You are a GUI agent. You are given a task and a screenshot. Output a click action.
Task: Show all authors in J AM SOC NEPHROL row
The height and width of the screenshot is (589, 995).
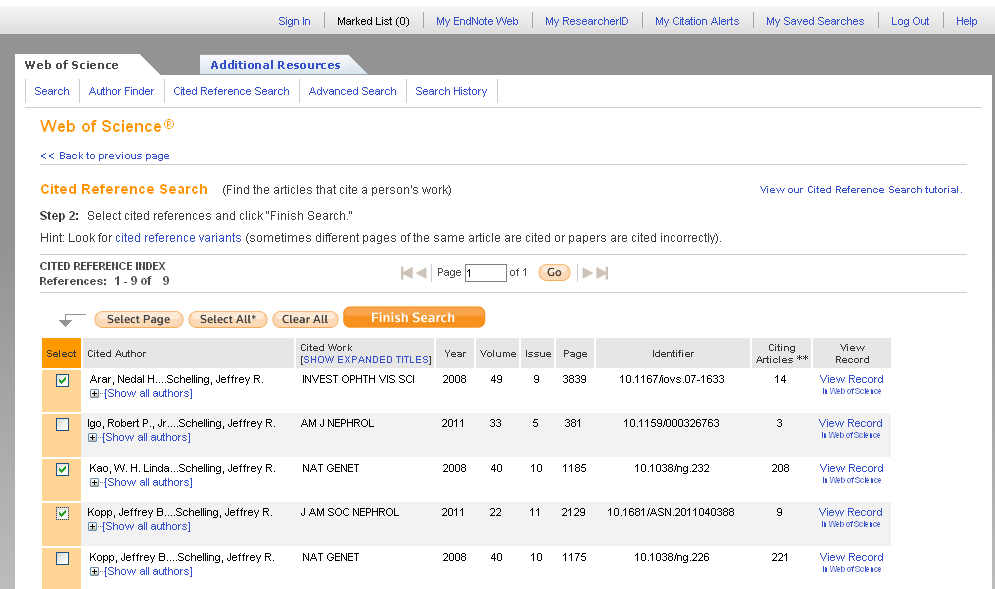coord(146,526)
